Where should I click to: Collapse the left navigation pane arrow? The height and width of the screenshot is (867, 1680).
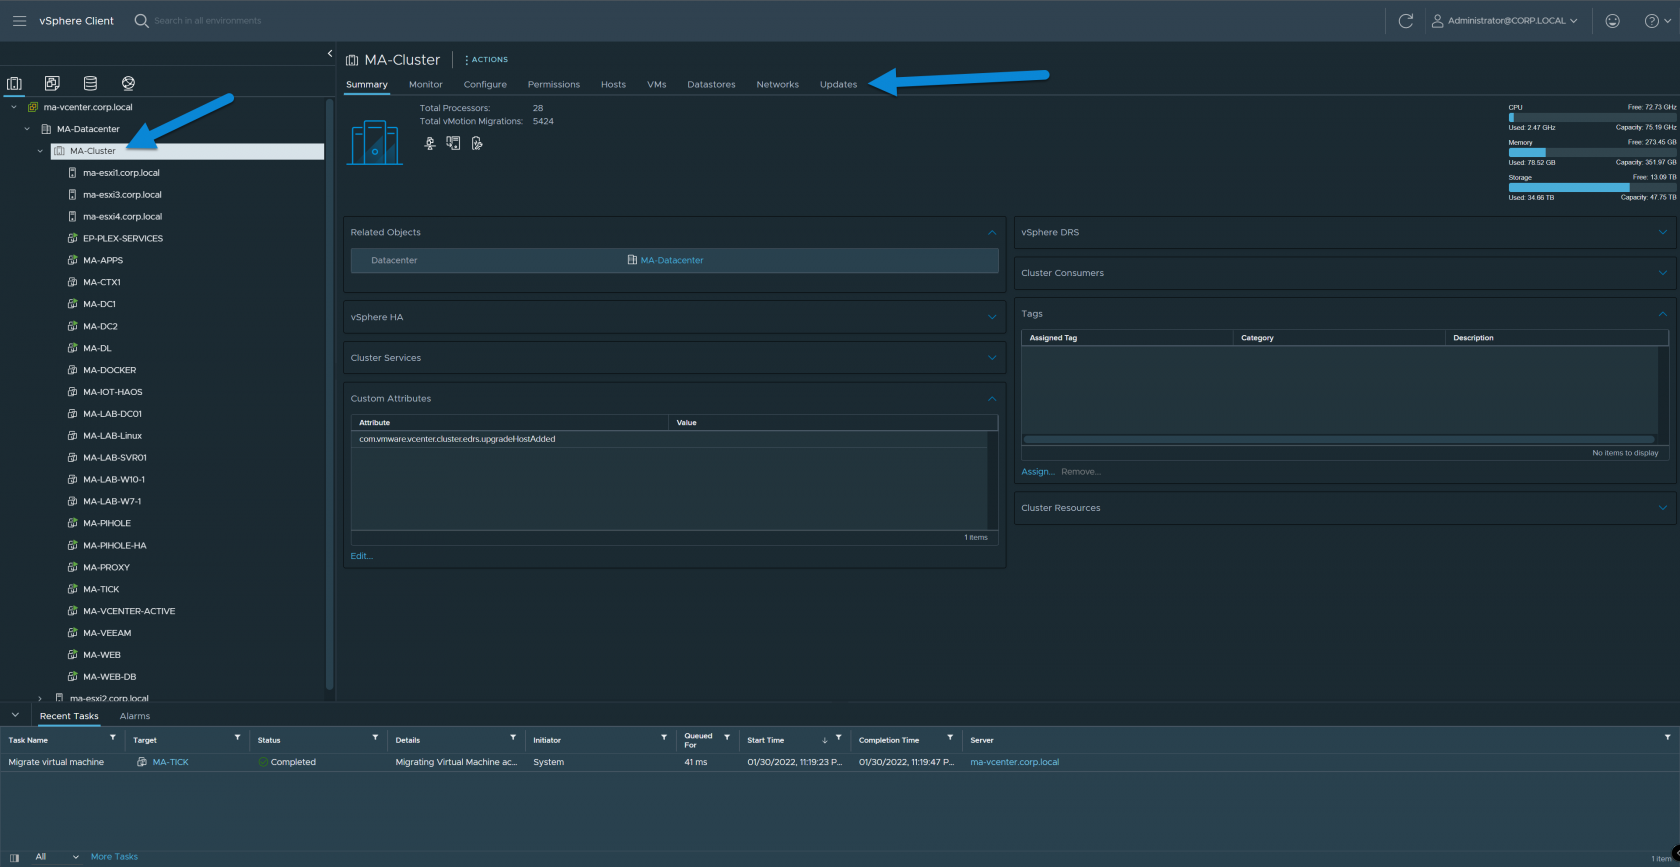(x=330, y=54)
